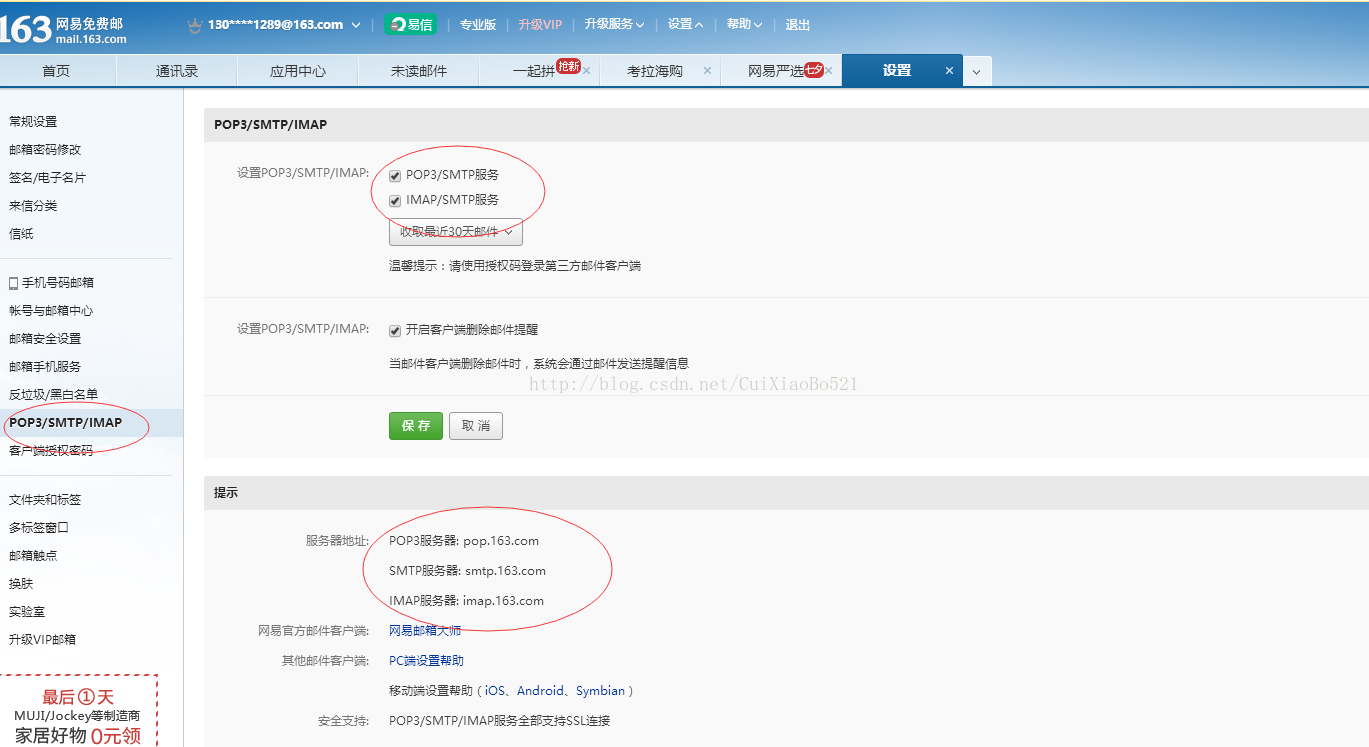Open 来信分类 in sidebar

[33, 206]
